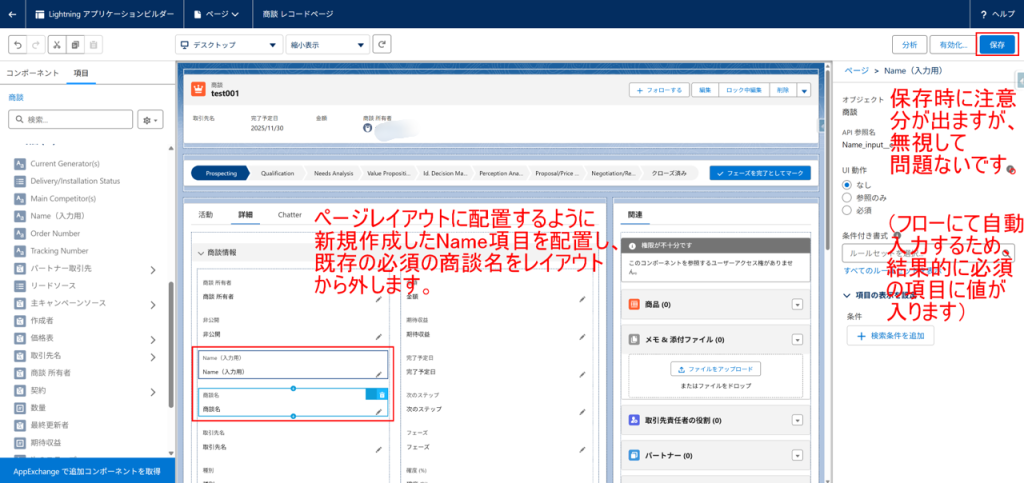Click the 有効化 activation button

[953, 45]
